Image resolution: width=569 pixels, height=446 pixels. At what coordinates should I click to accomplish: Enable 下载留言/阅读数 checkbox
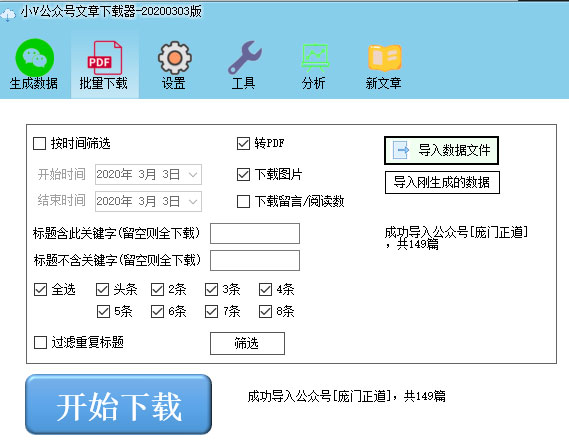click(x=243, y=201)
